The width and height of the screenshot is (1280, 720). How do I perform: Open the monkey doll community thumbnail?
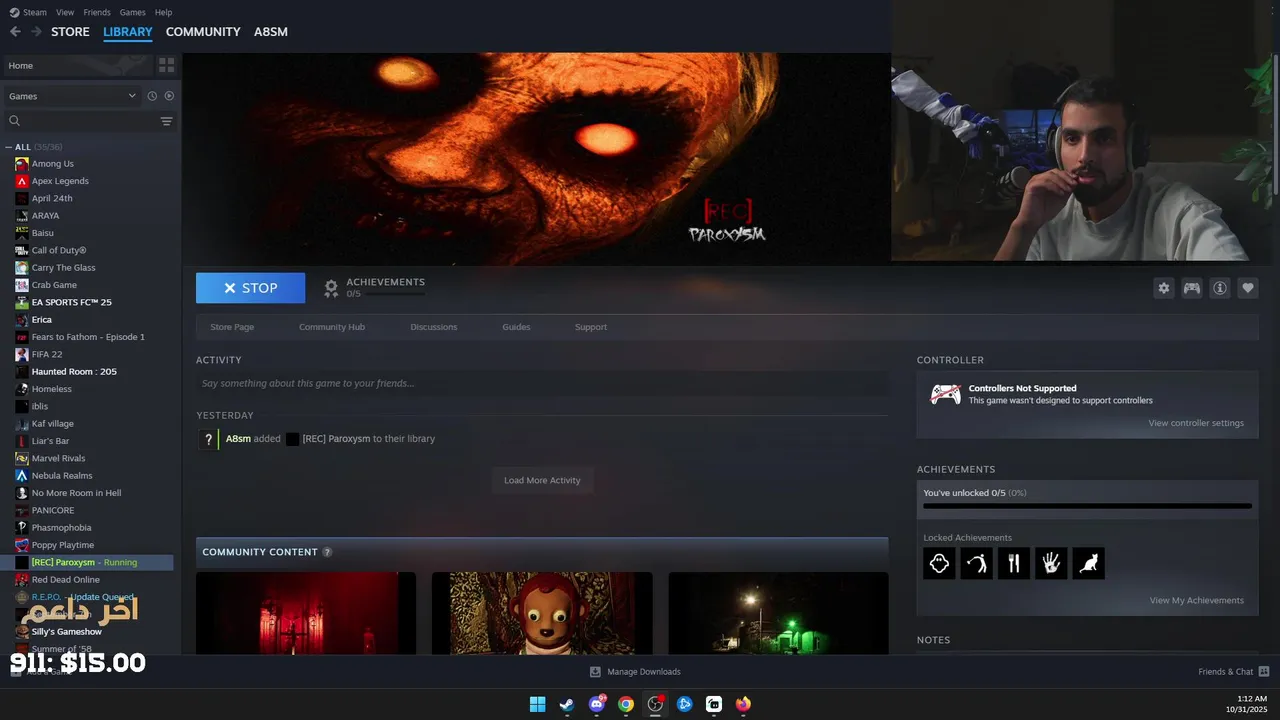pos(542,613)
